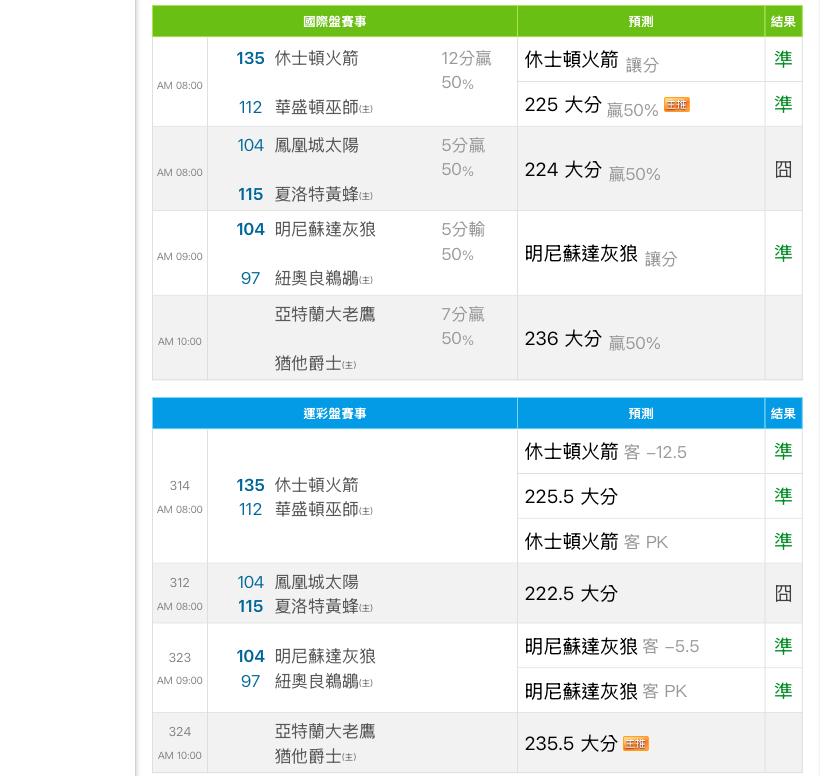828x776 pixels.
Task: Click 休士頓火箭 team name in 運彩盤 game 314
Action: [x=316, y=485]
